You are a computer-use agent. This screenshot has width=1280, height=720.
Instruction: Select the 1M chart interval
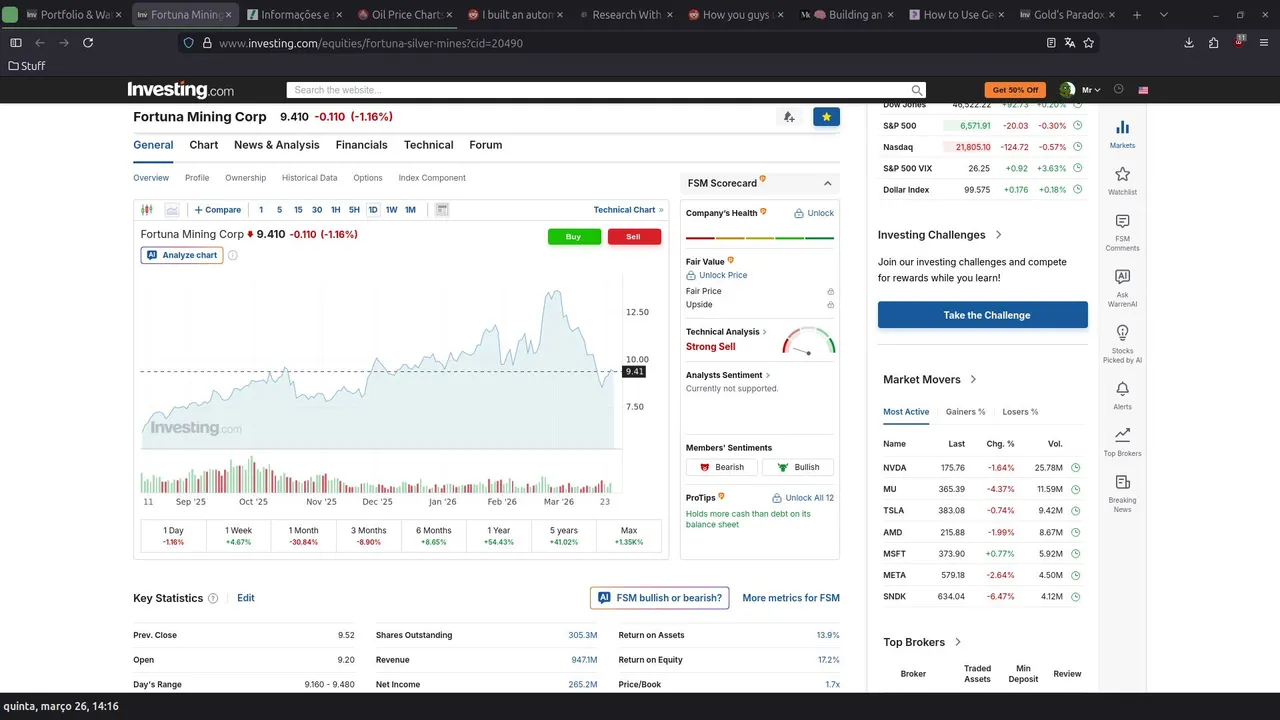point(410,210)
